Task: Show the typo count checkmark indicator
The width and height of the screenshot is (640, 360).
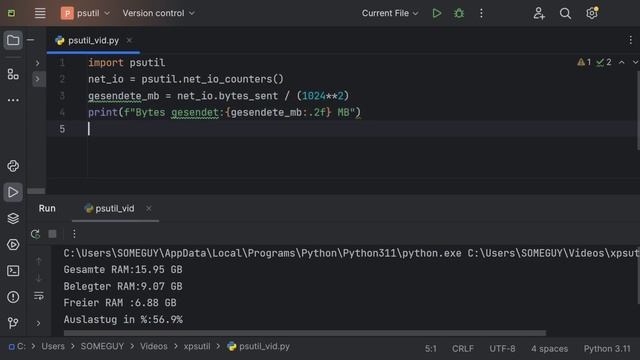Action: 604,62
